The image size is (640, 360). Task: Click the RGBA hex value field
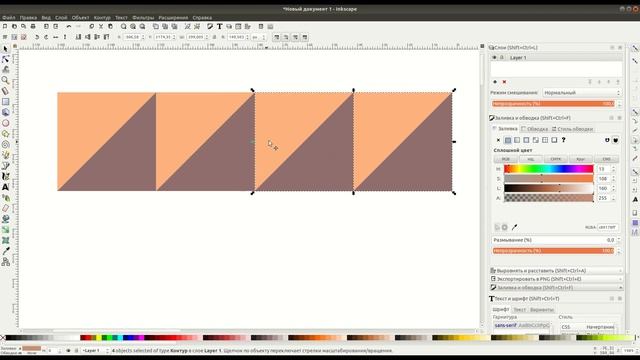coord(607,227)
